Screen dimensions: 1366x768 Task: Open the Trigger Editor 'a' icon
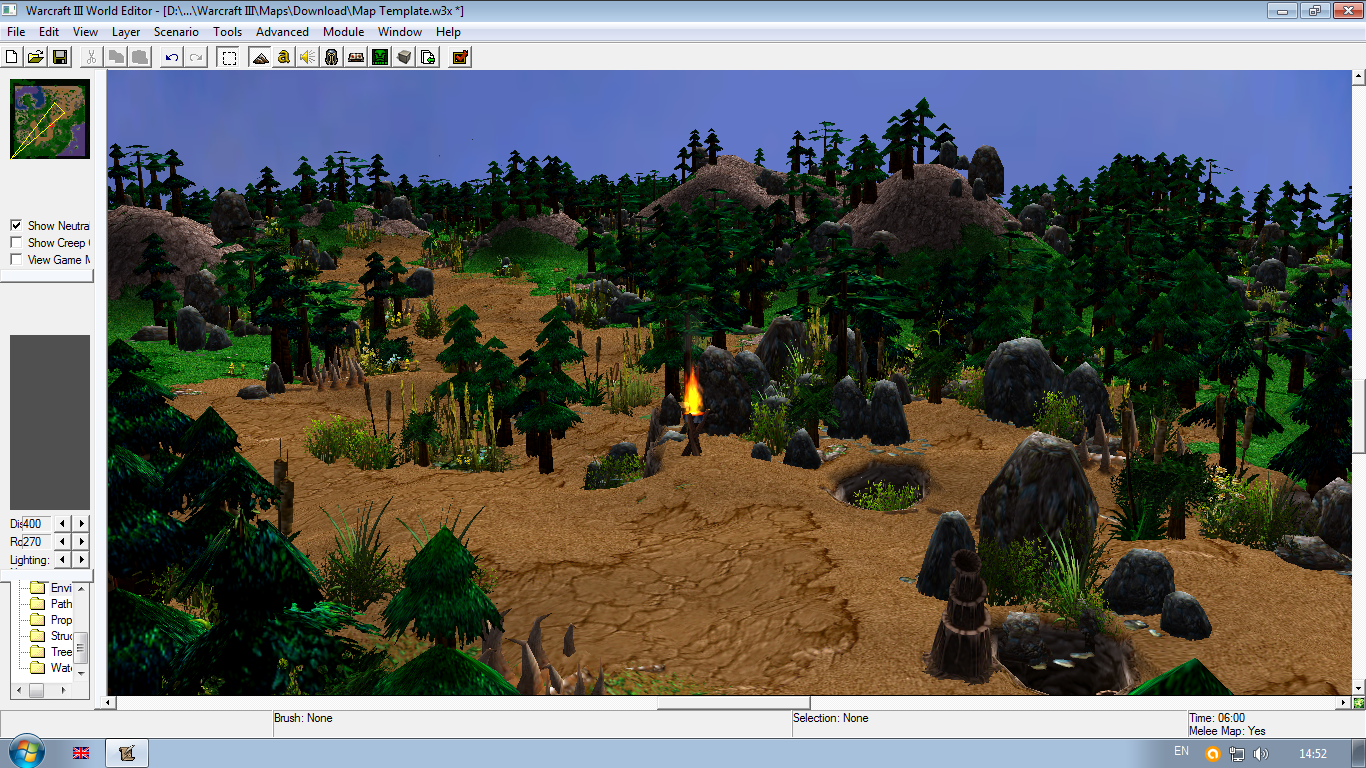pyautogui.click(x=284, y=57)
